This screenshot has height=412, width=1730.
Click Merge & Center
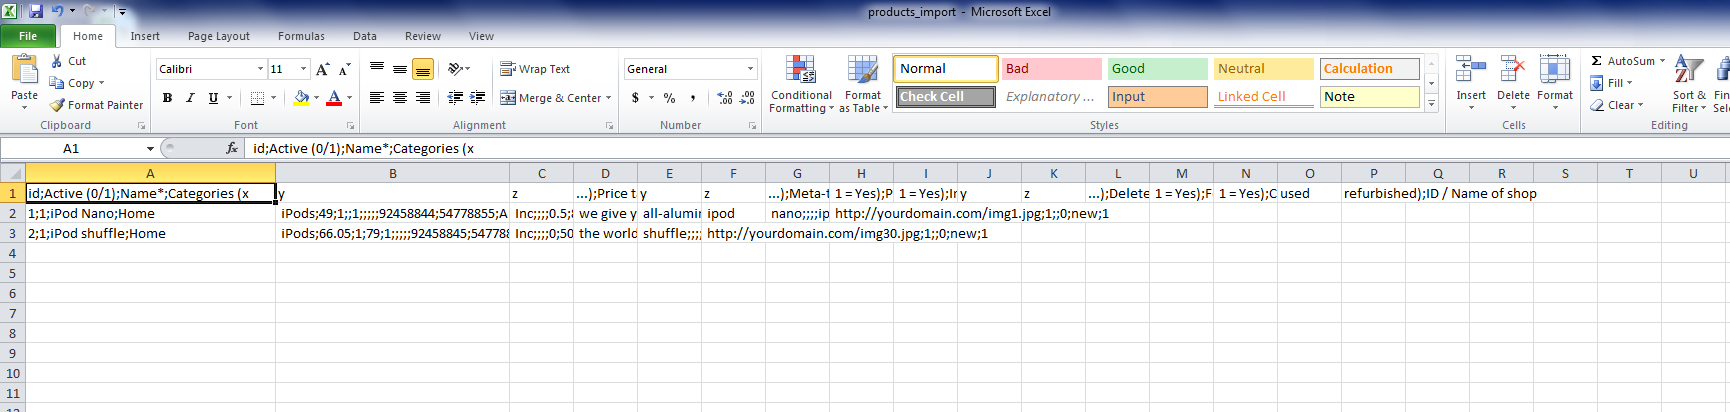555,98
